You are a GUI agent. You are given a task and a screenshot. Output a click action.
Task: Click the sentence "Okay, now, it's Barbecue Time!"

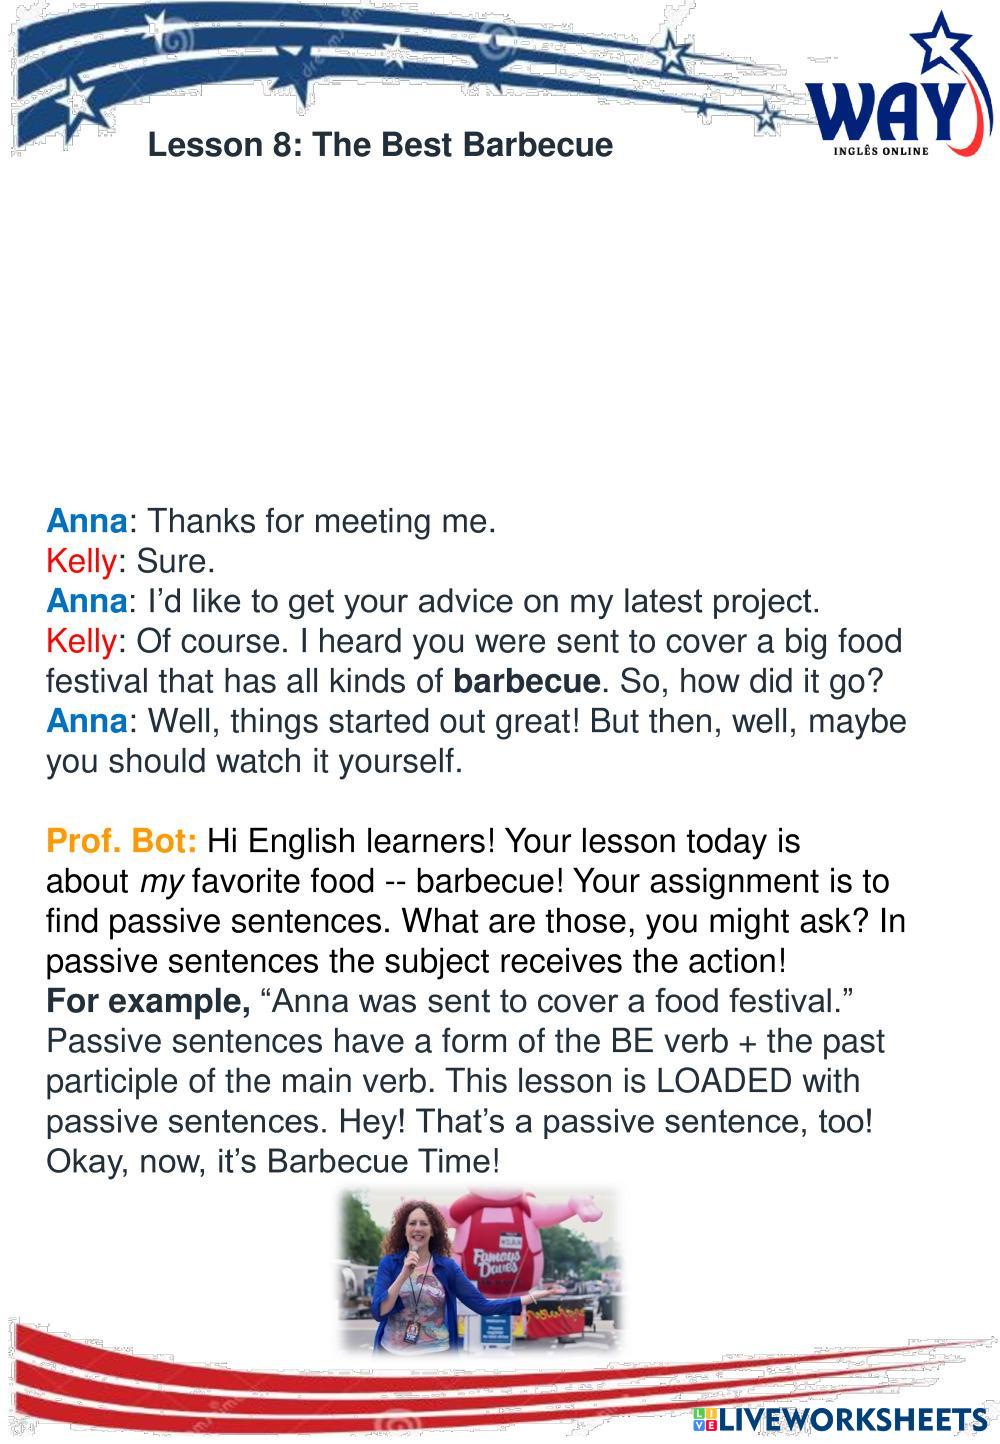[272, 1162]
